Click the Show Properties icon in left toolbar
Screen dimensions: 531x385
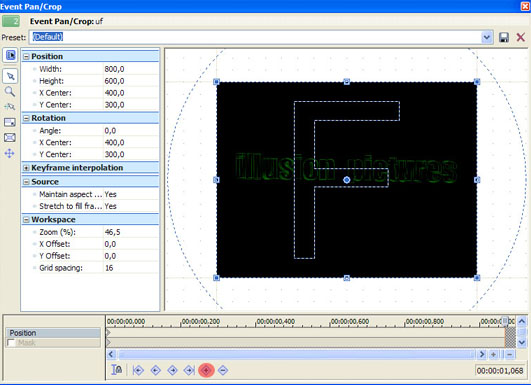click(10, 55)
